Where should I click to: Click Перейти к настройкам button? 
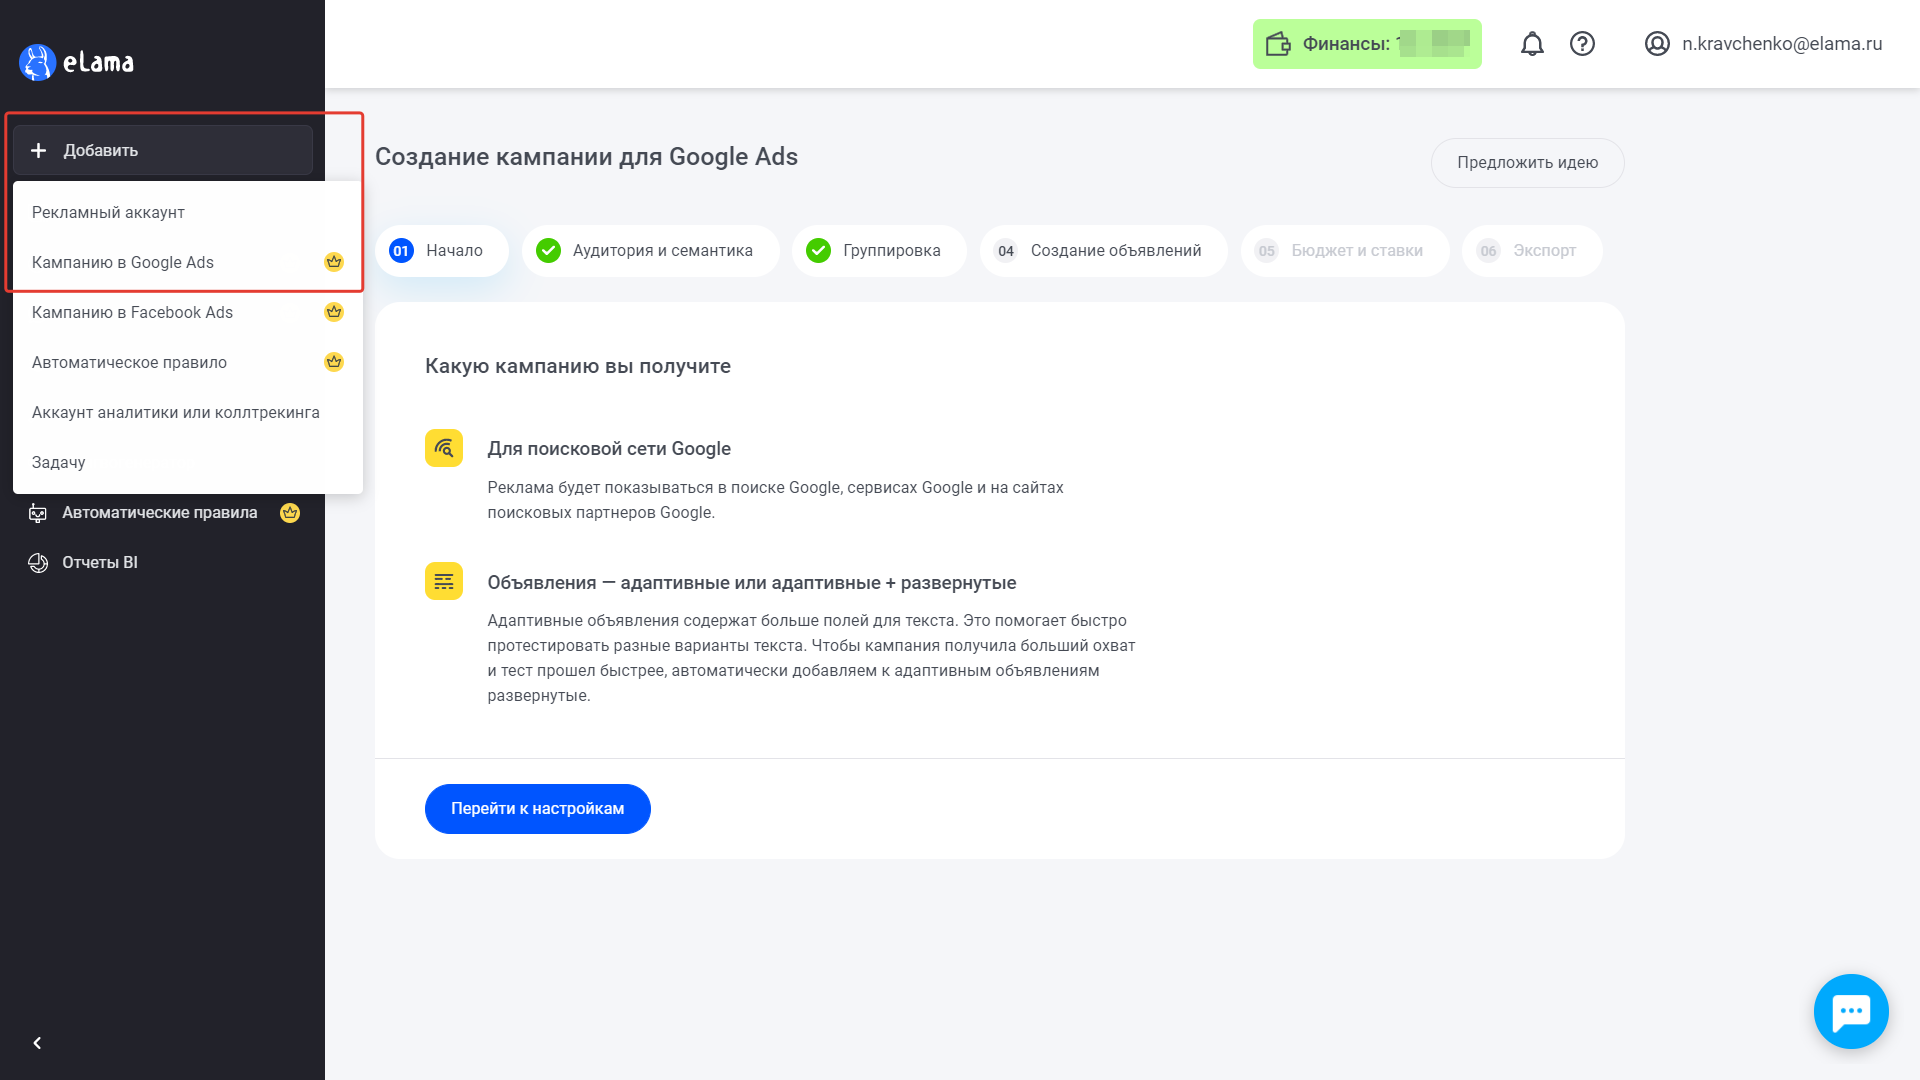(x=538, y=809)
